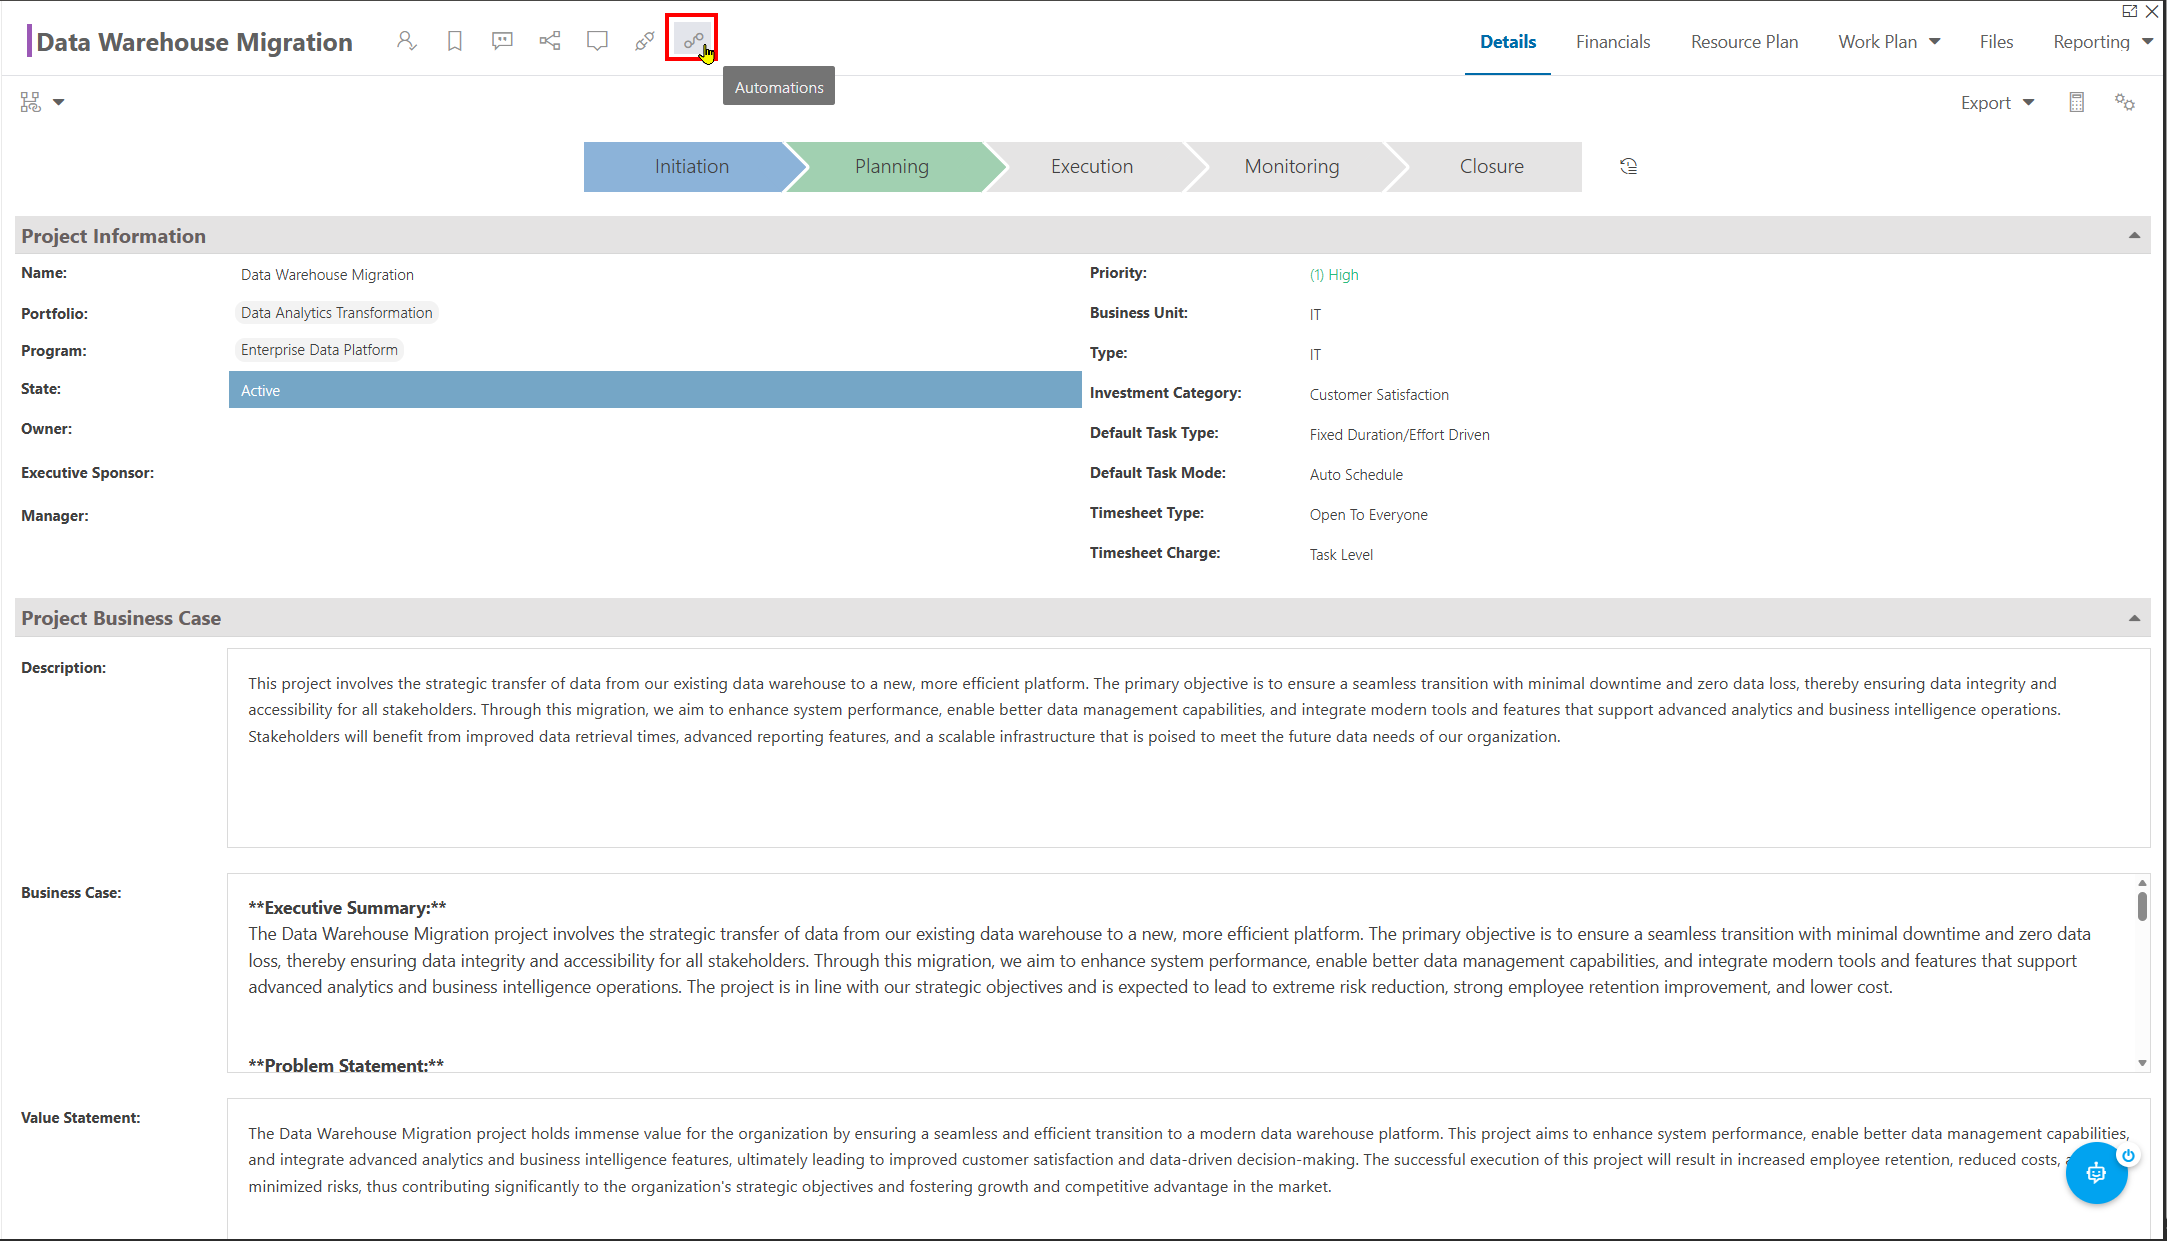Select the Planning phase

[892, 167]
